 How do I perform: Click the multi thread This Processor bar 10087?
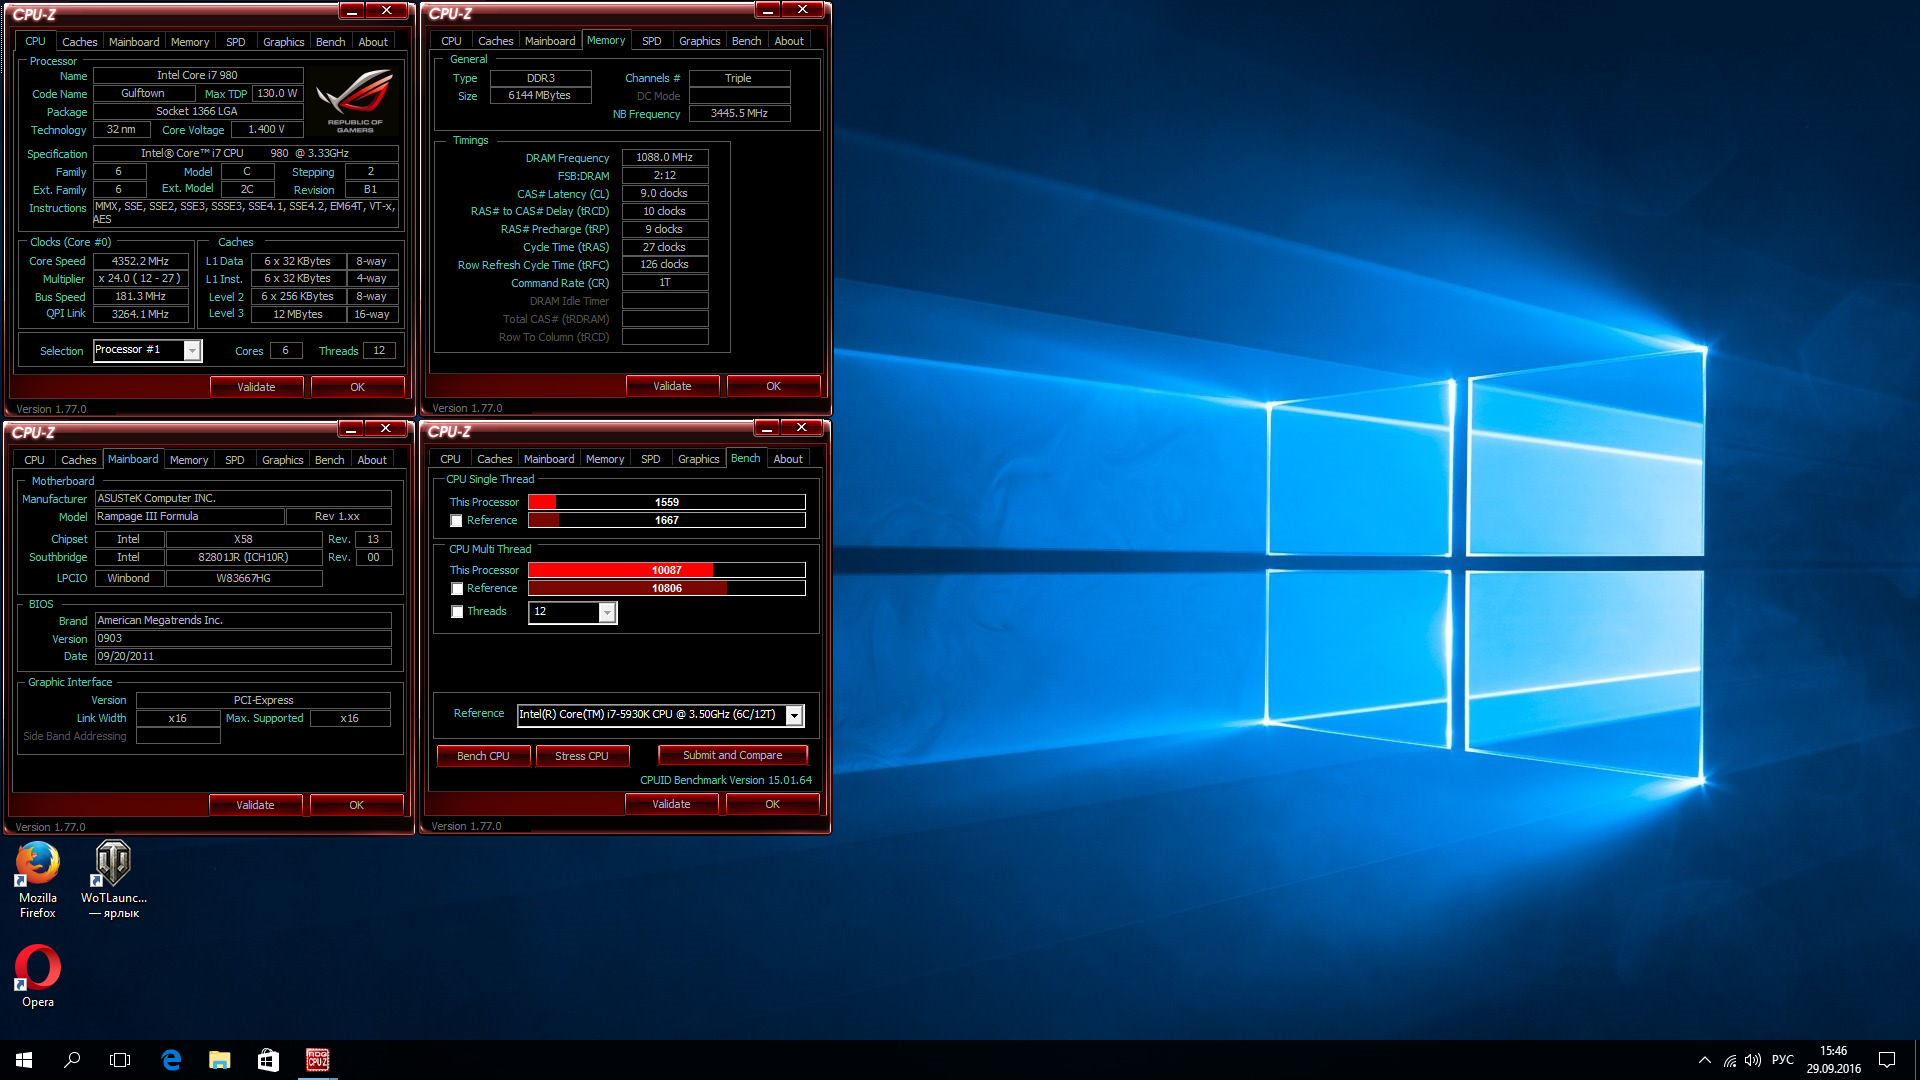click(667, 570)
